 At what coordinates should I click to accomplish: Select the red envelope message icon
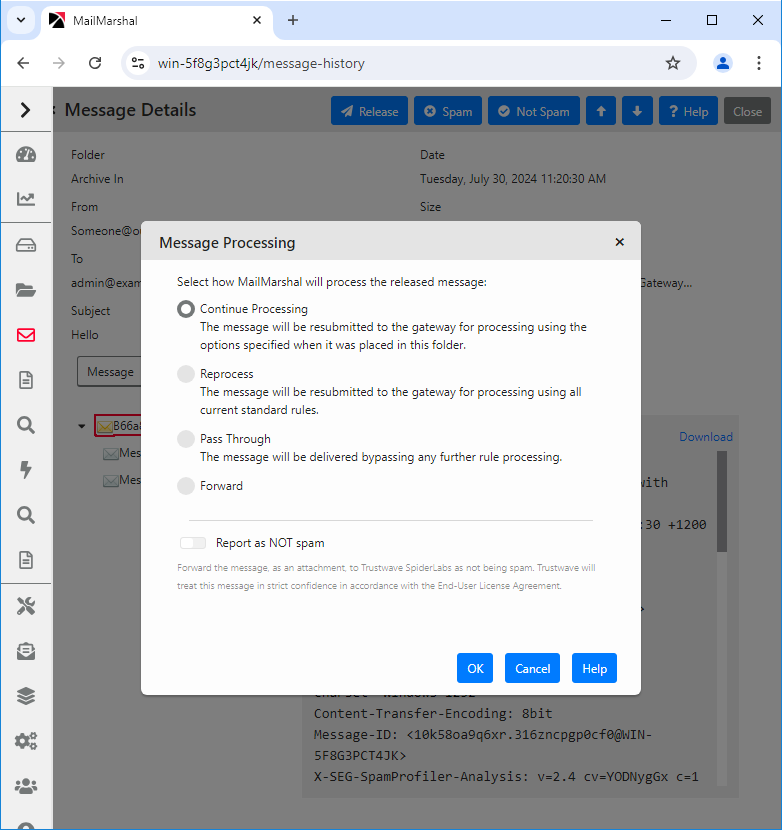26,335
